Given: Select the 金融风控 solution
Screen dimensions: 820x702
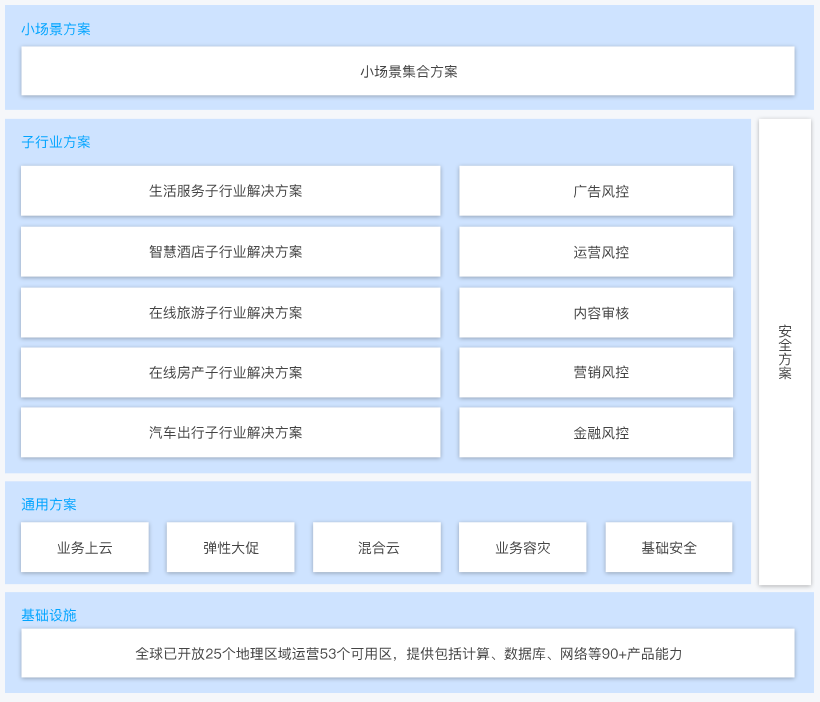Looking at the screenshot, I should (596, 432).
